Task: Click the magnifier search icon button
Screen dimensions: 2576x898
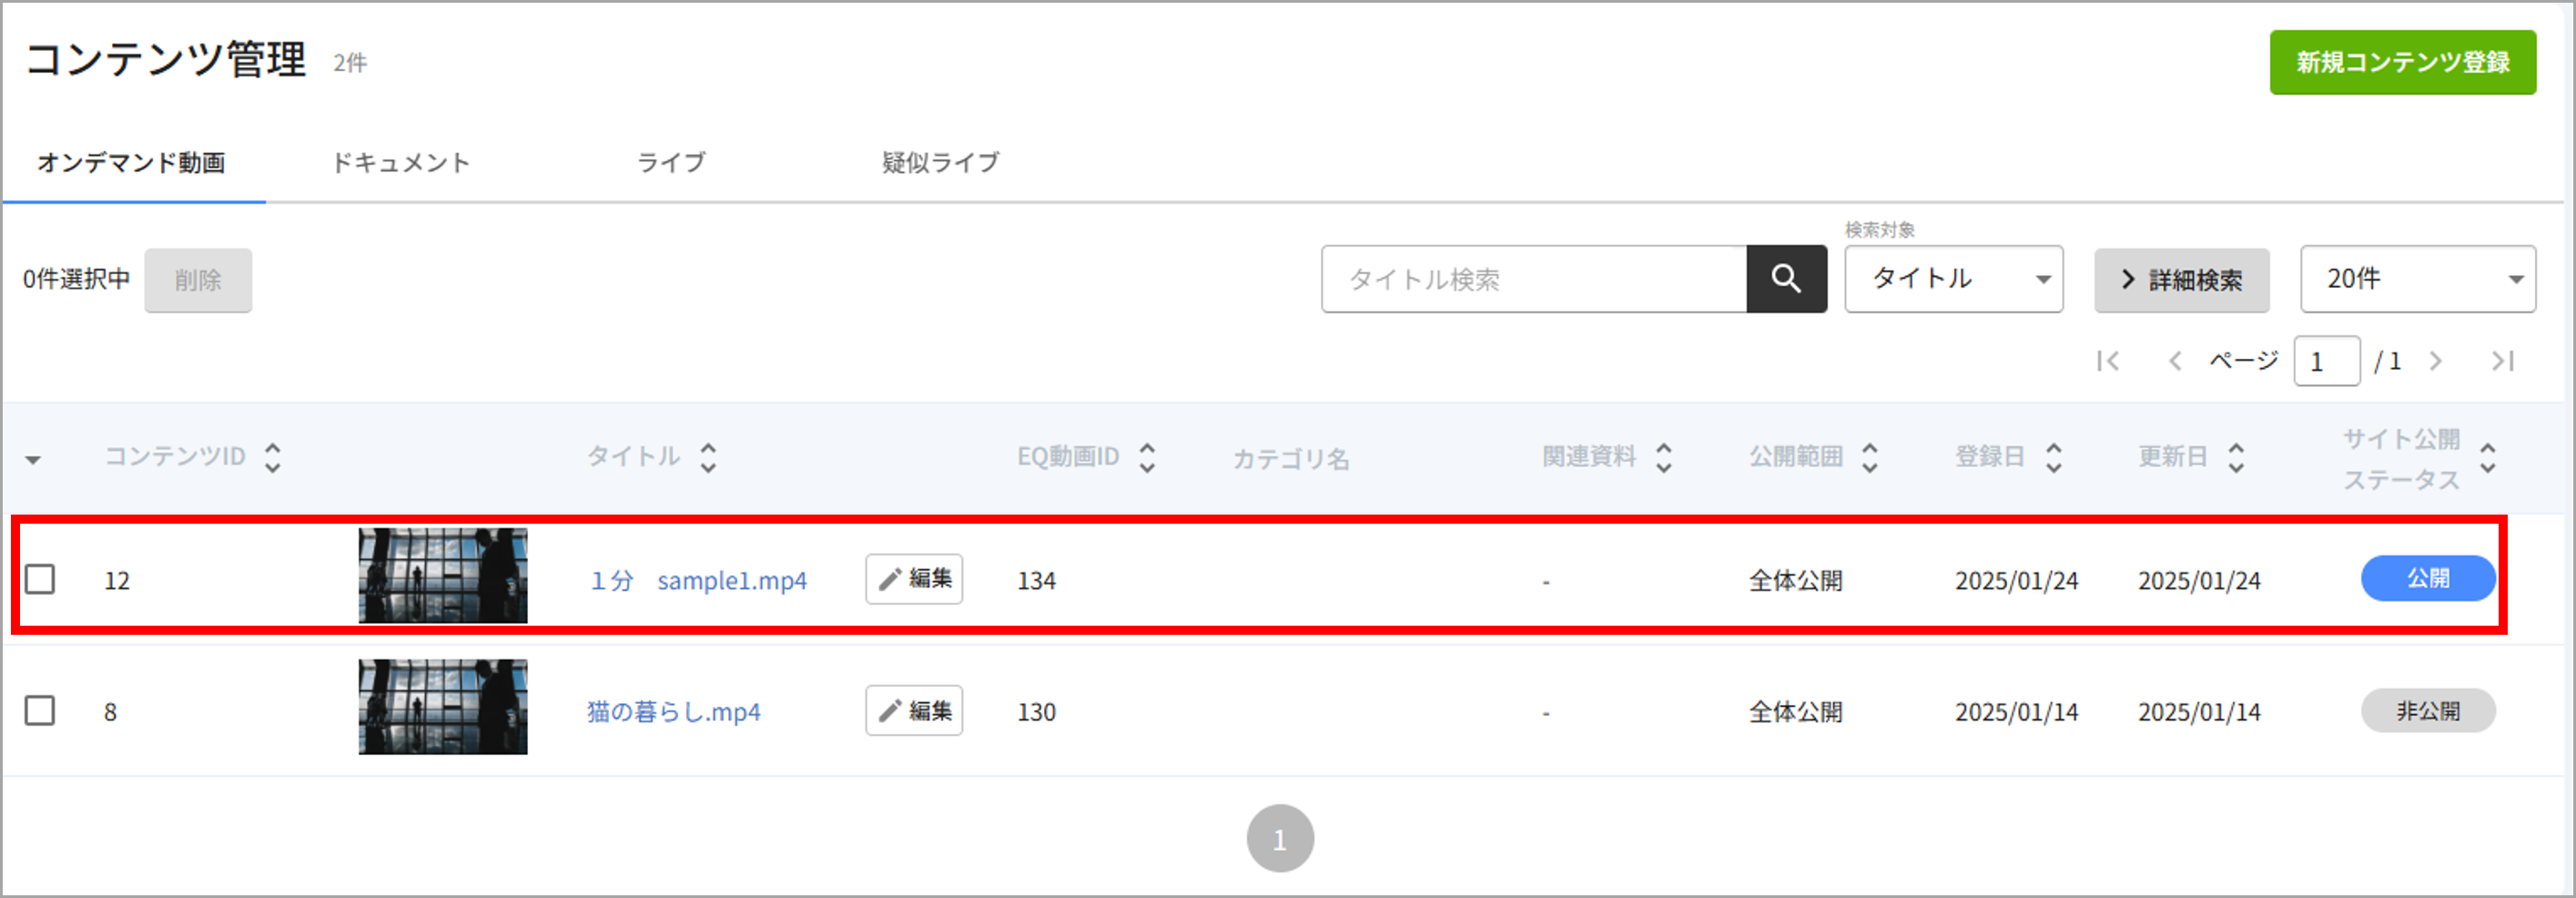Action: tap(1786, 279)
